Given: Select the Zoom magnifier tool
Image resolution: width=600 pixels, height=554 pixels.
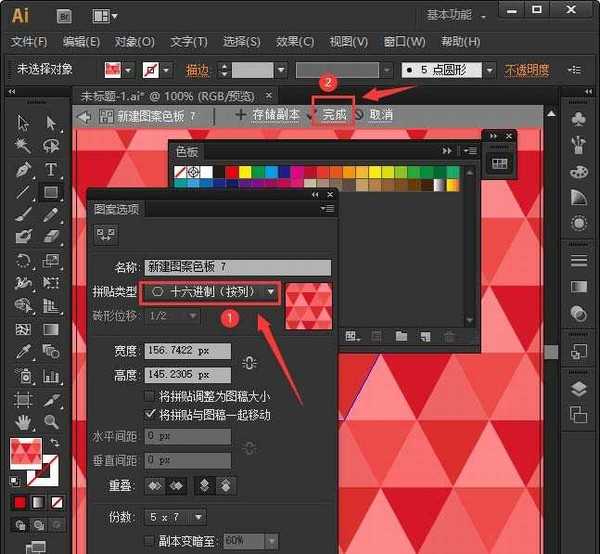Looking at the screenshot, I should (x=50, y=422).
